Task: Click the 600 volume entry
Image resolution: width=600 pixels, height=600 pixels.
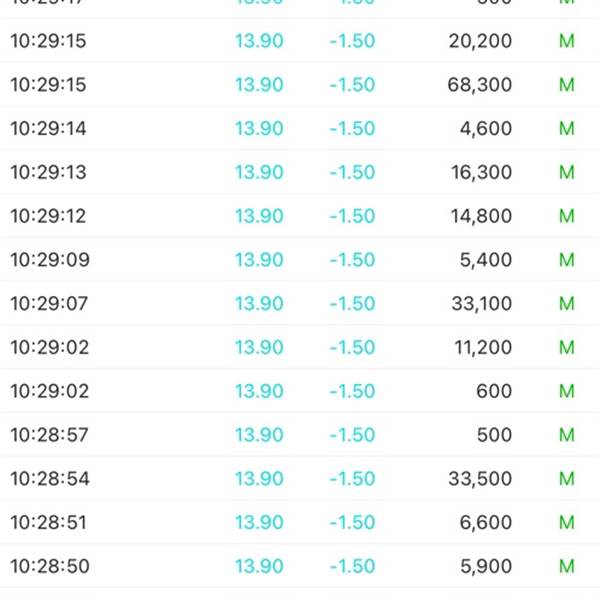Action: [494, 391]
